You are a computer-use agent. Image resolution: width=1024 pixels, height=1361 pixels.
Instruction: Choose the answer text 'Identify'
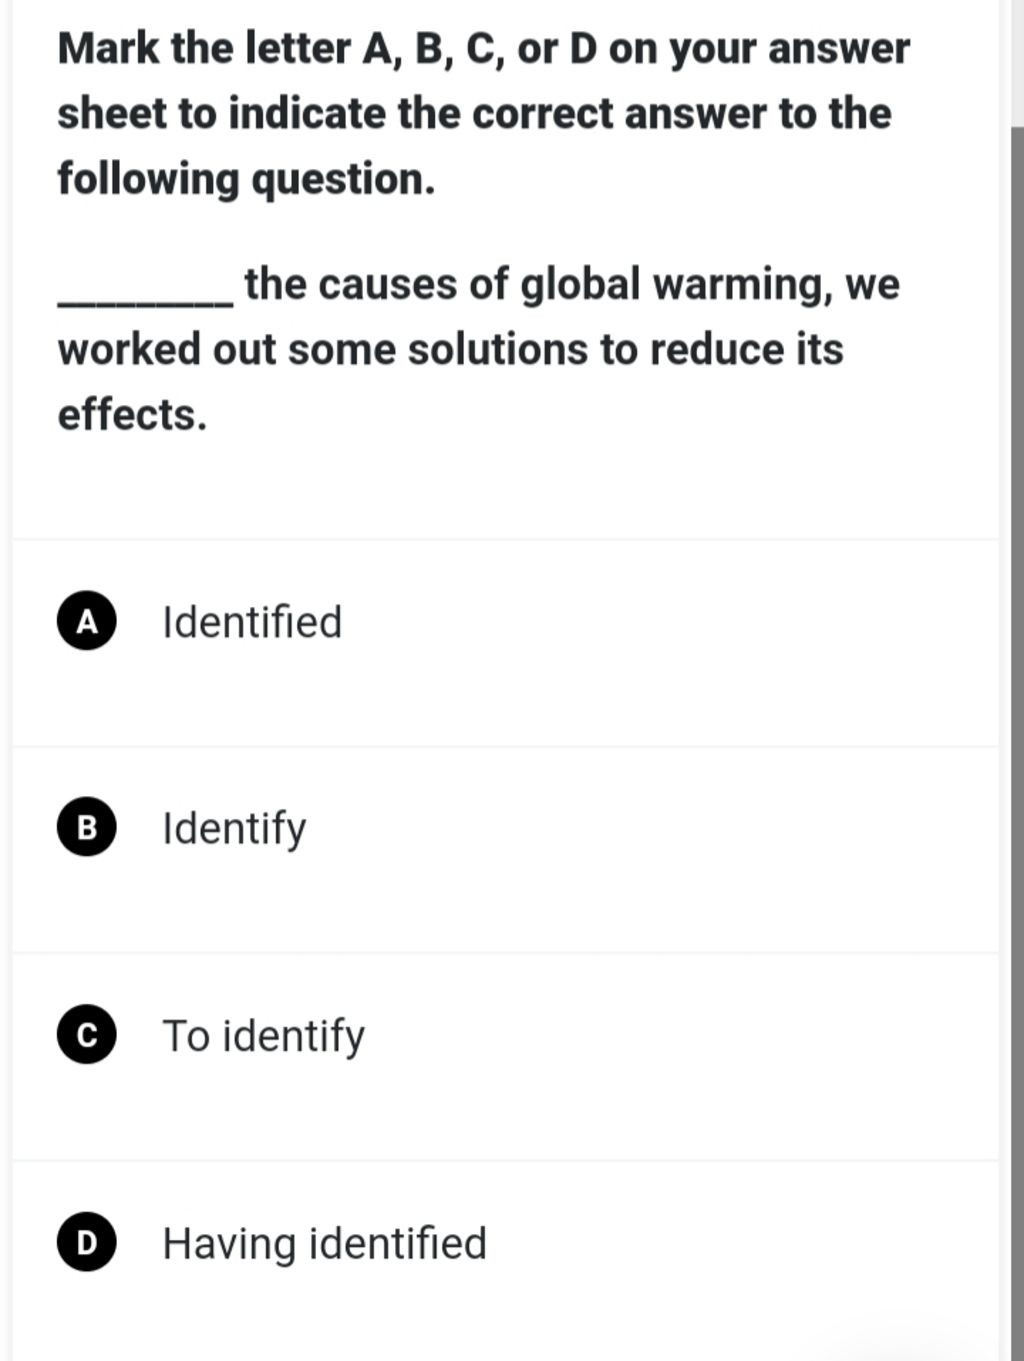(234, 830)
